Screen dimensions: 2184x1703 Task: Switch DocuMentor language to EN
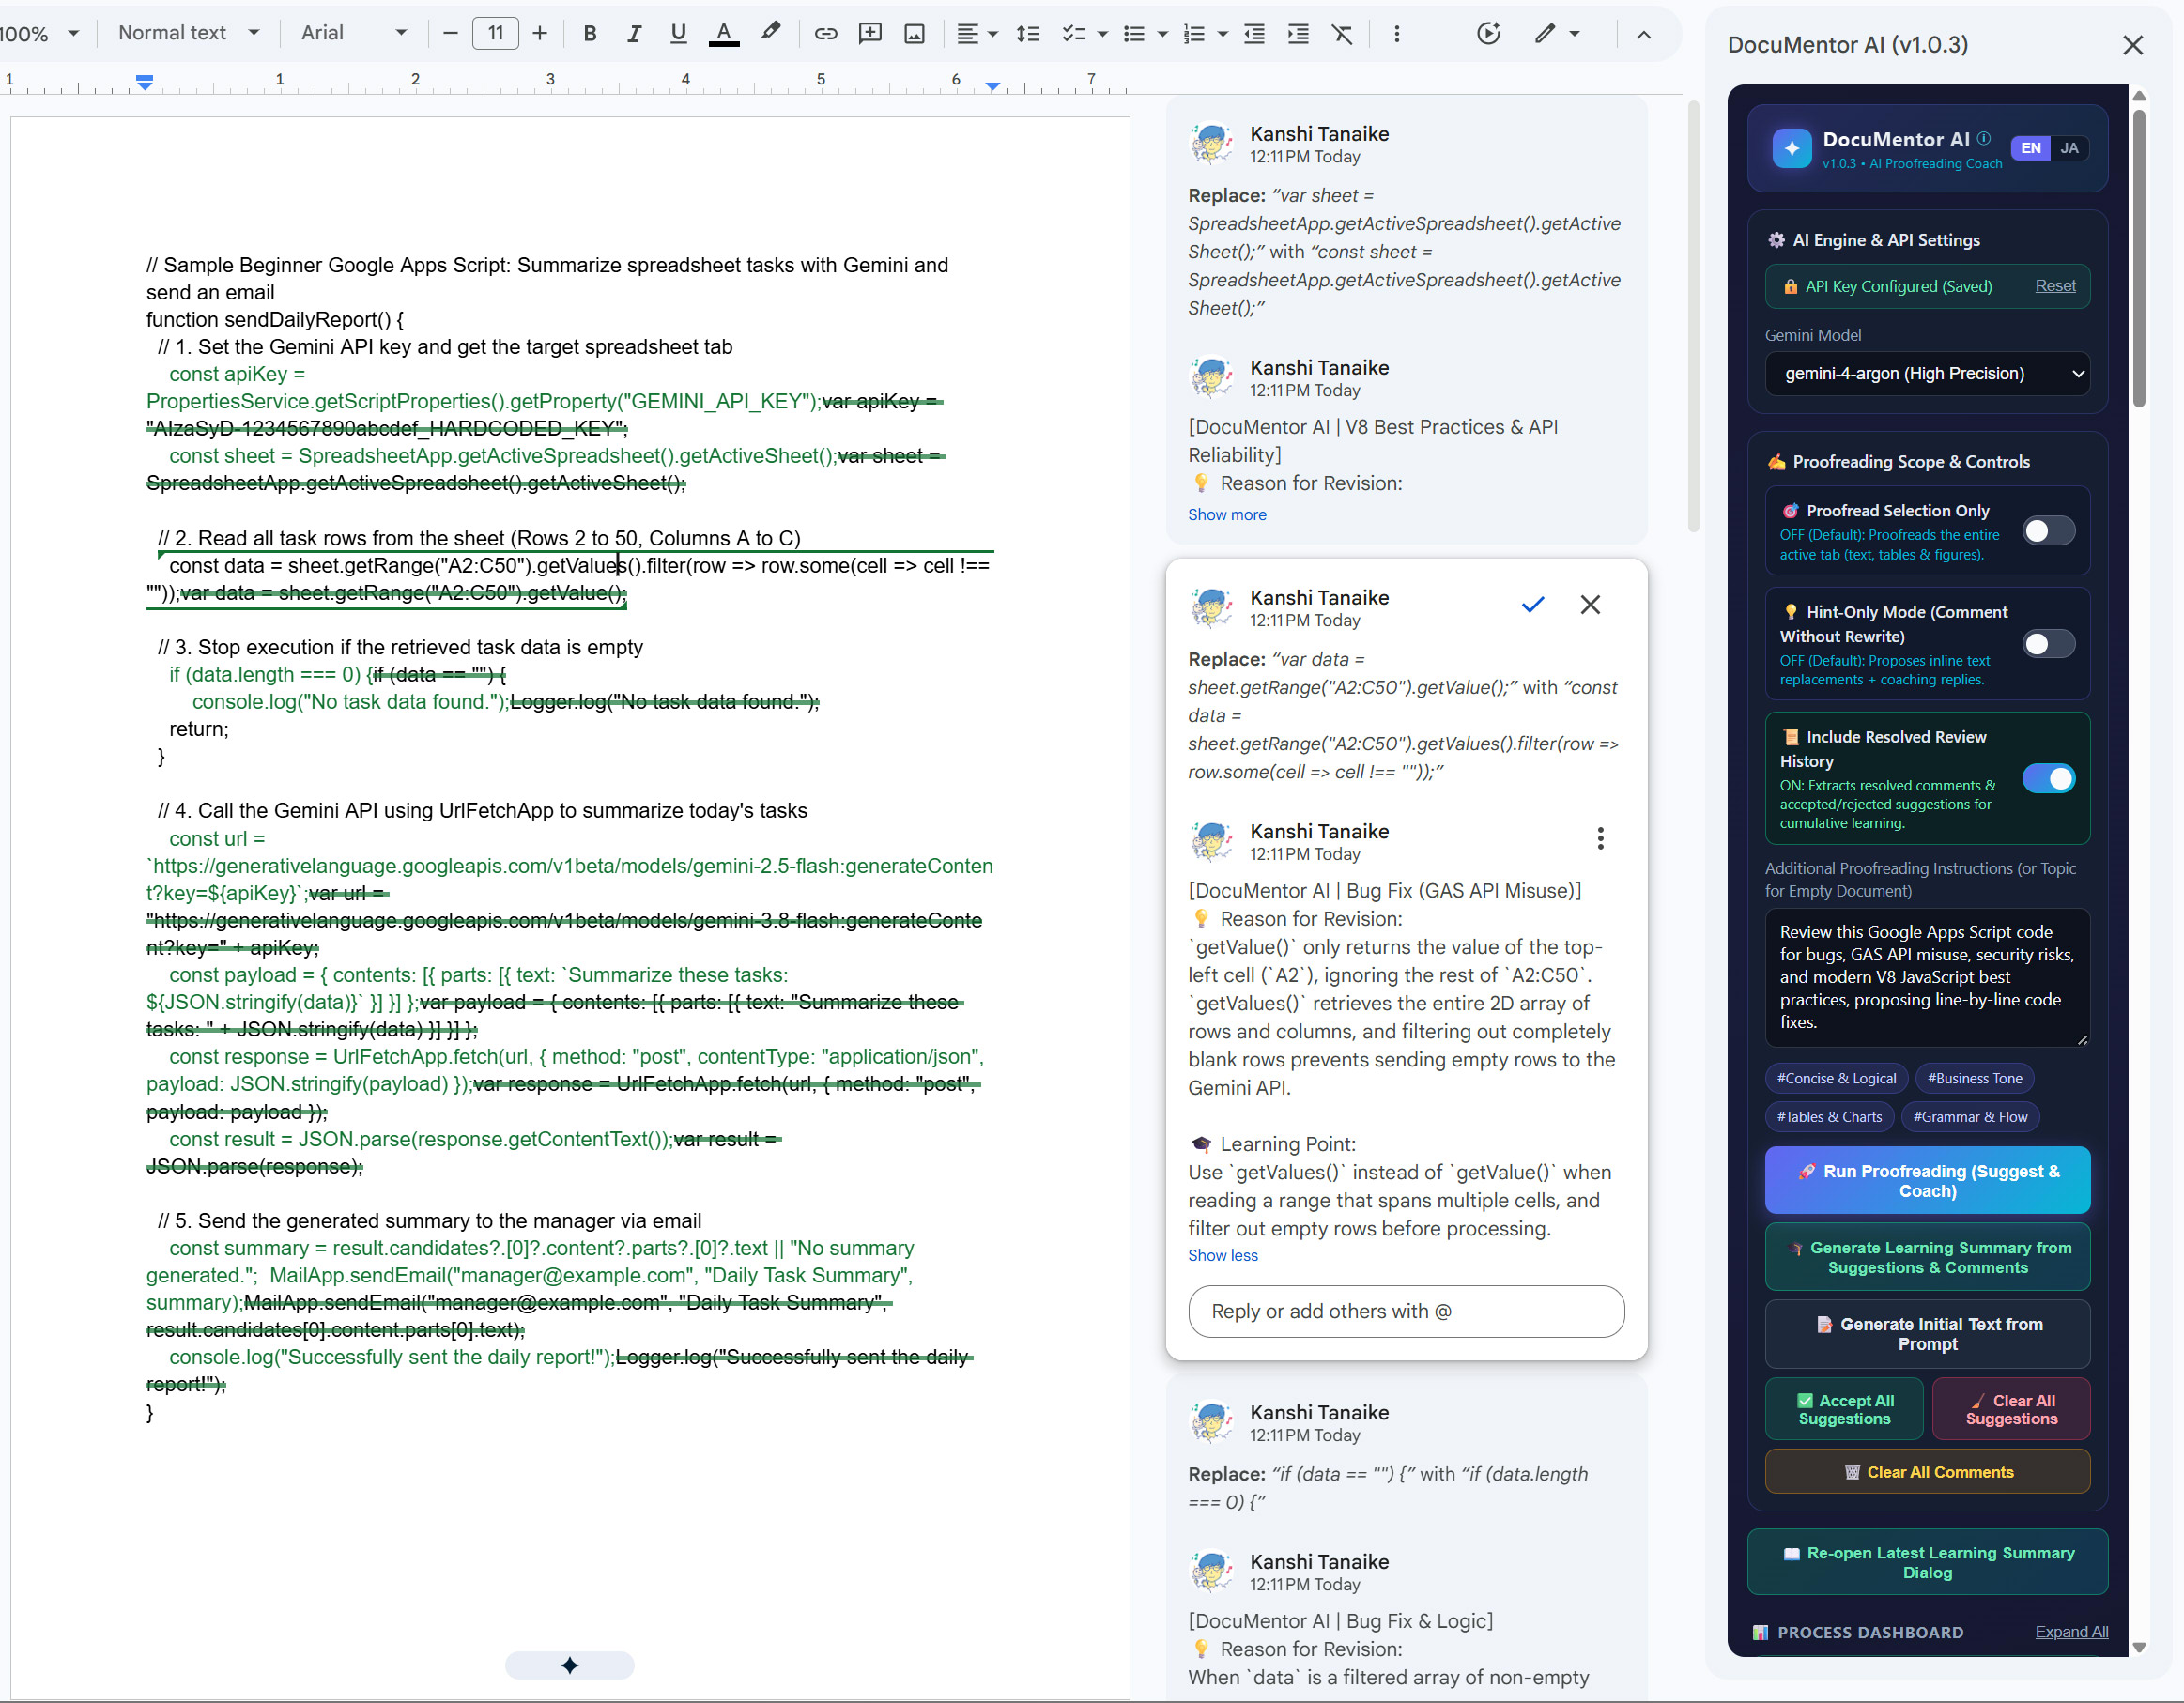coord(2030,148)
